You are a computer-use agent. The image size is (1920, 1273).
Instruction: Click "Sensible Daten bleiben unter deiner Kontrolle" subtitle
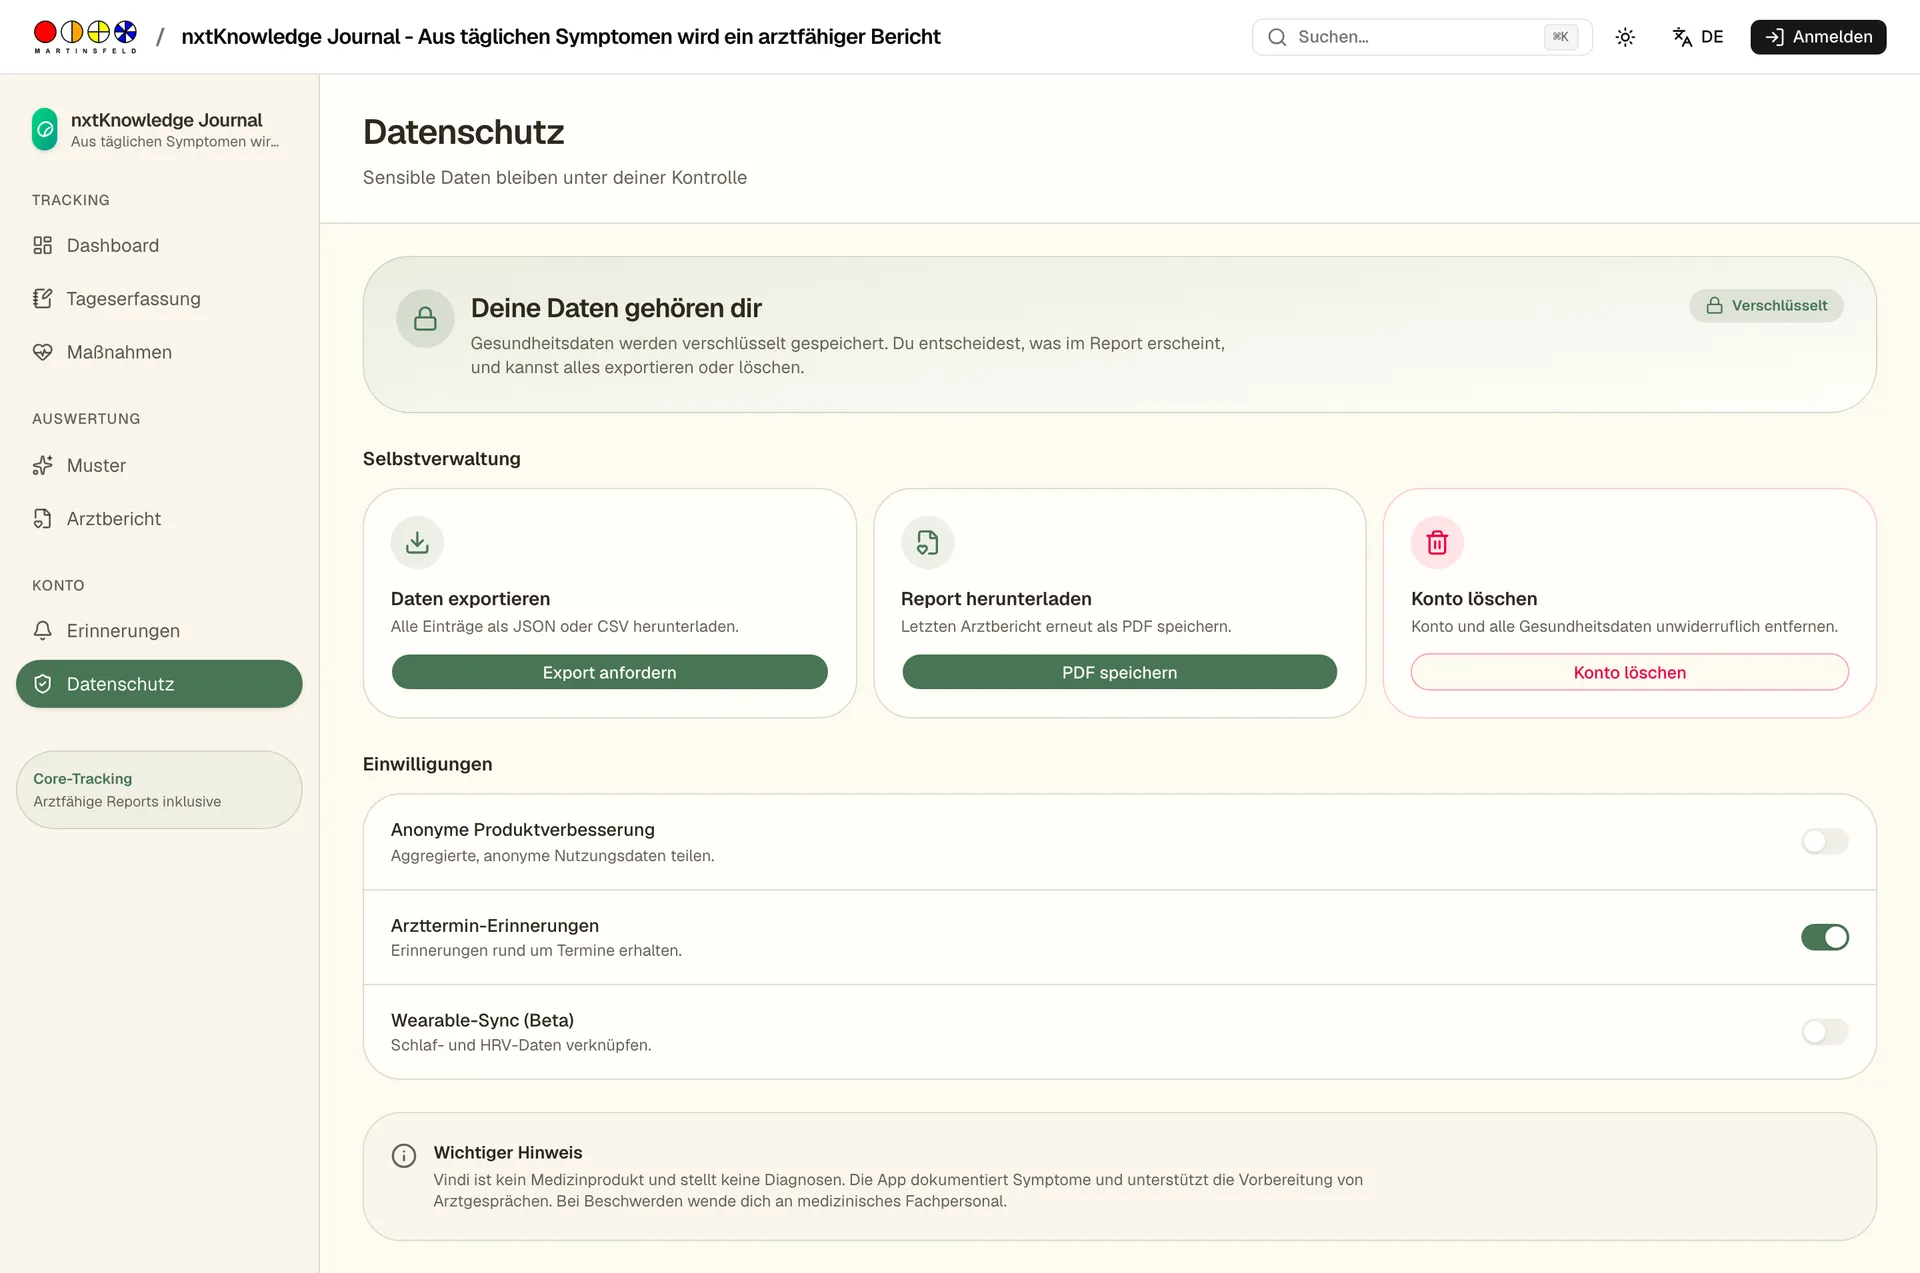click(x=554, y=177)
